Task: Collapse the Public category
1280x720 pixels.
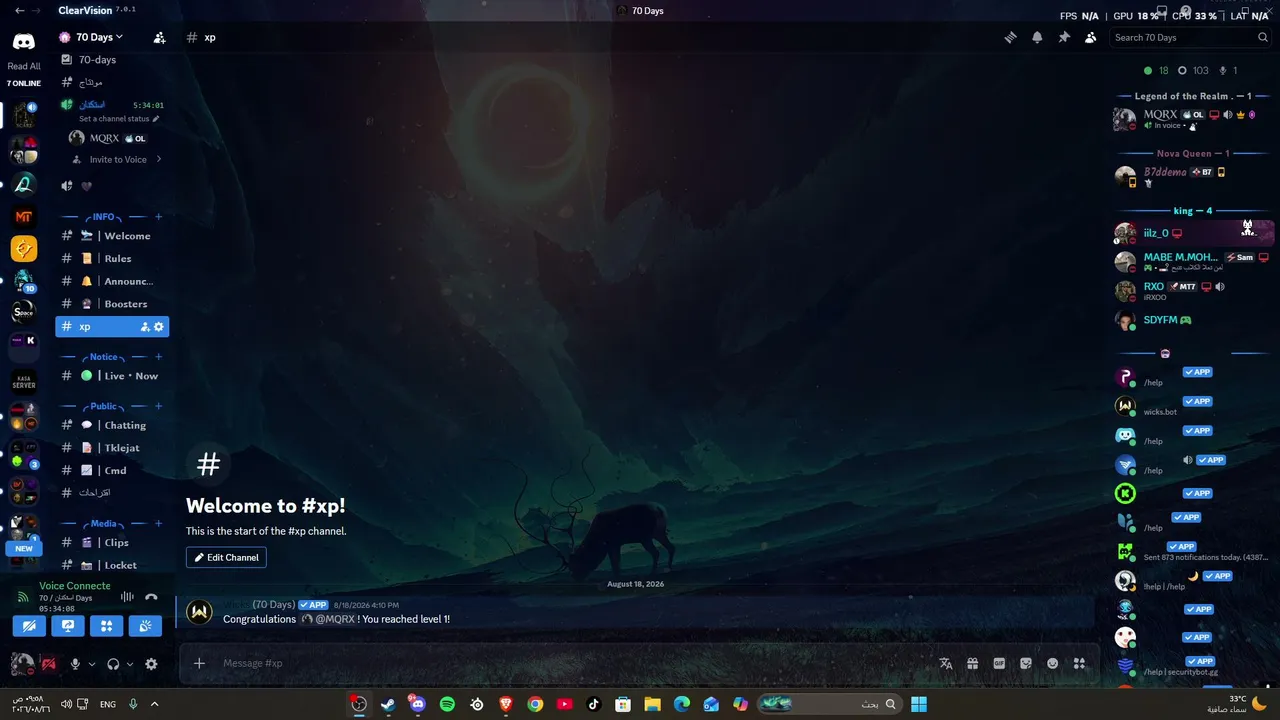Action: tap(103, 406)
